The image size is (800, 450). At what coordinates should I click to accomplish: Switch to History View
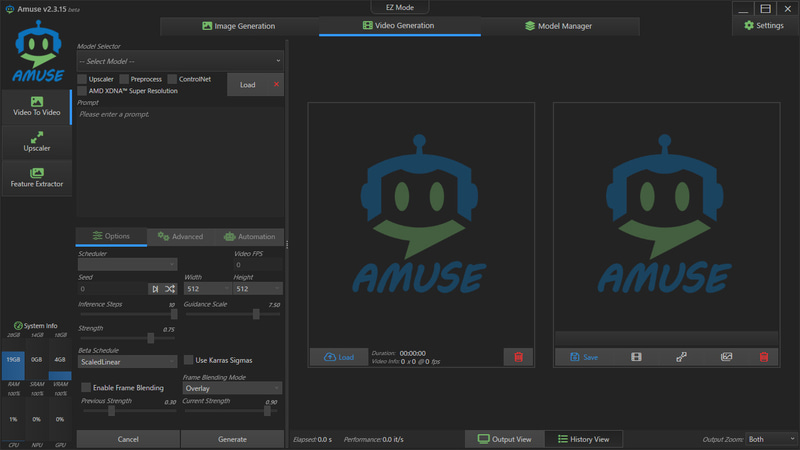point(584,439)
